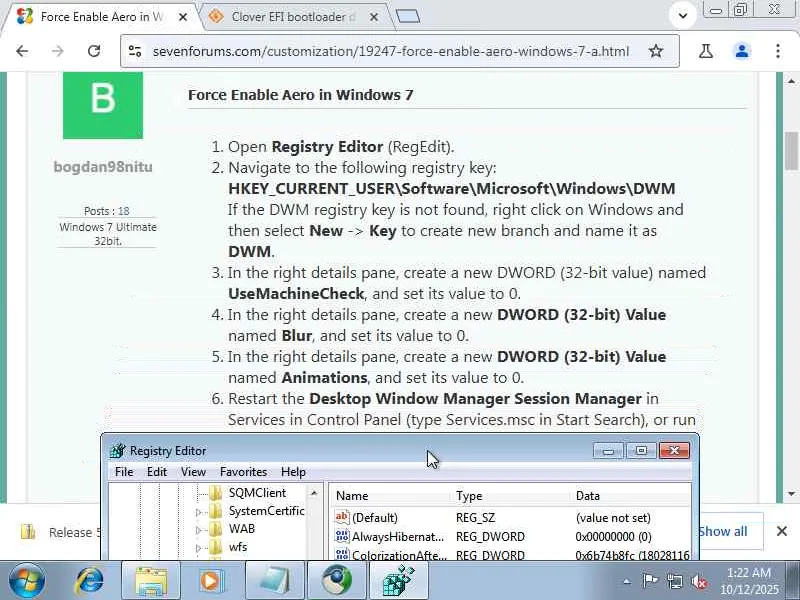Show all downloads link
800x600 pixels.
(723, 532)
